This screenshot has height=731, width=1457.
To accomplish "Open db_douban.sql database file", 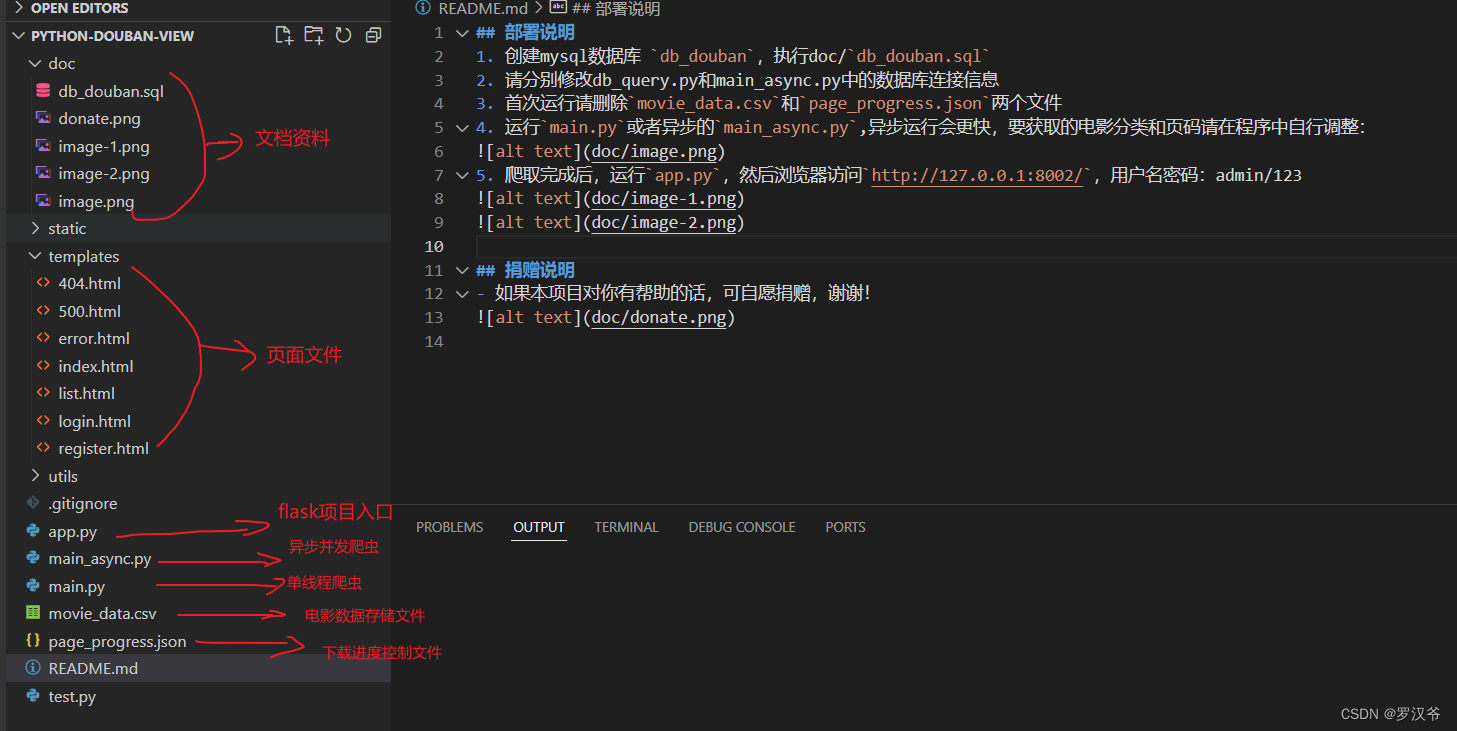I will click(110, 91).
